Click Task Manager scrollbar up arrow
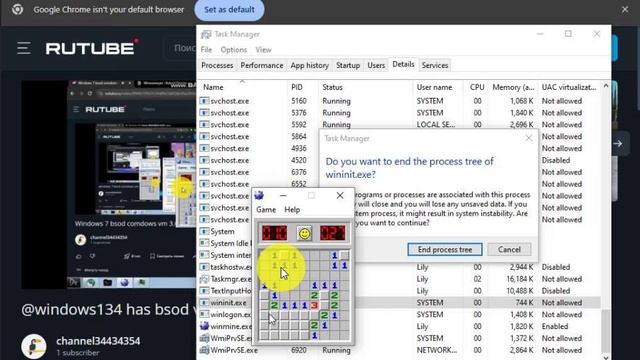Image resolution: width=640 pixels, height=360 pixels. pyautogui.click(x=606, y=86)
